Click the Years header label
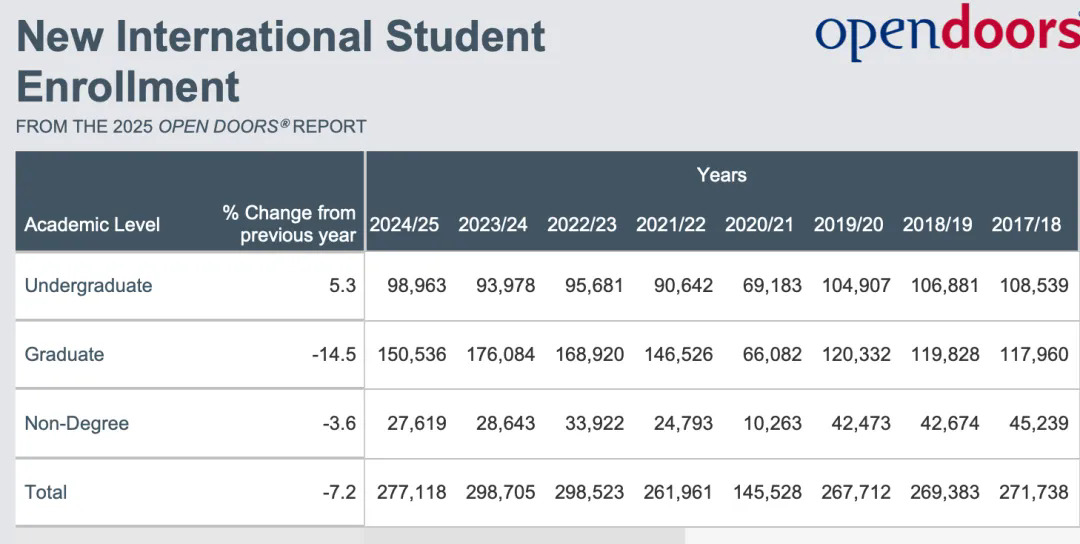The width and height of the screenshot is (1080, 544). (721, 175)
